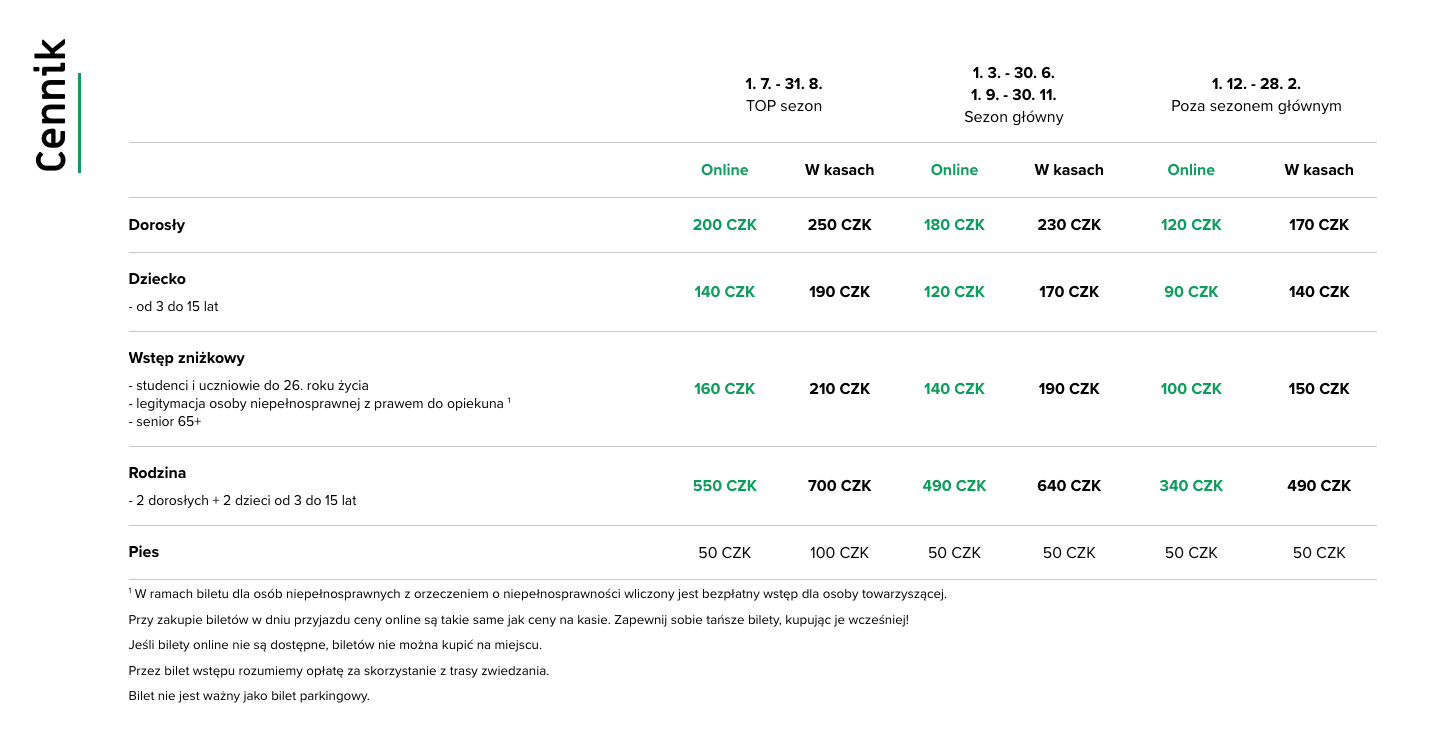Click the 700 CZK family ticket-office price

point(839,486)
